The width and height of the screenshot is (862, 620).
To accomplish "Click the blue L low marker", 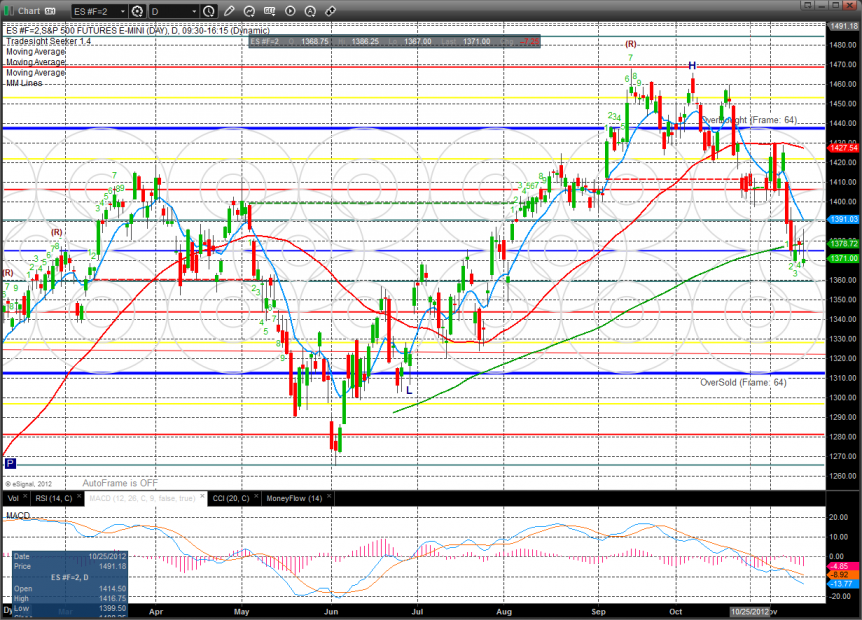I will tap(409, 390).
